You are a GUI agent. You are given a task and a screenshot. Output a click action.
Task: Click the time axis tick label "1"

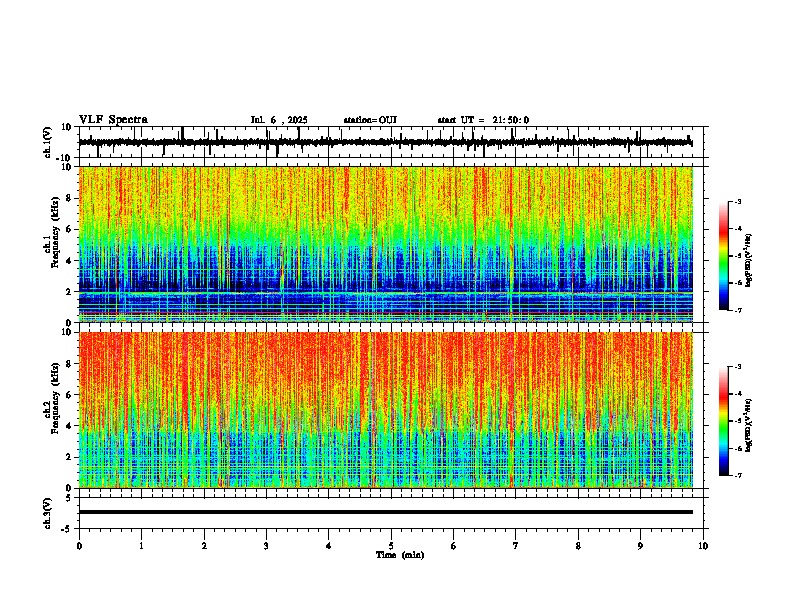141,546
